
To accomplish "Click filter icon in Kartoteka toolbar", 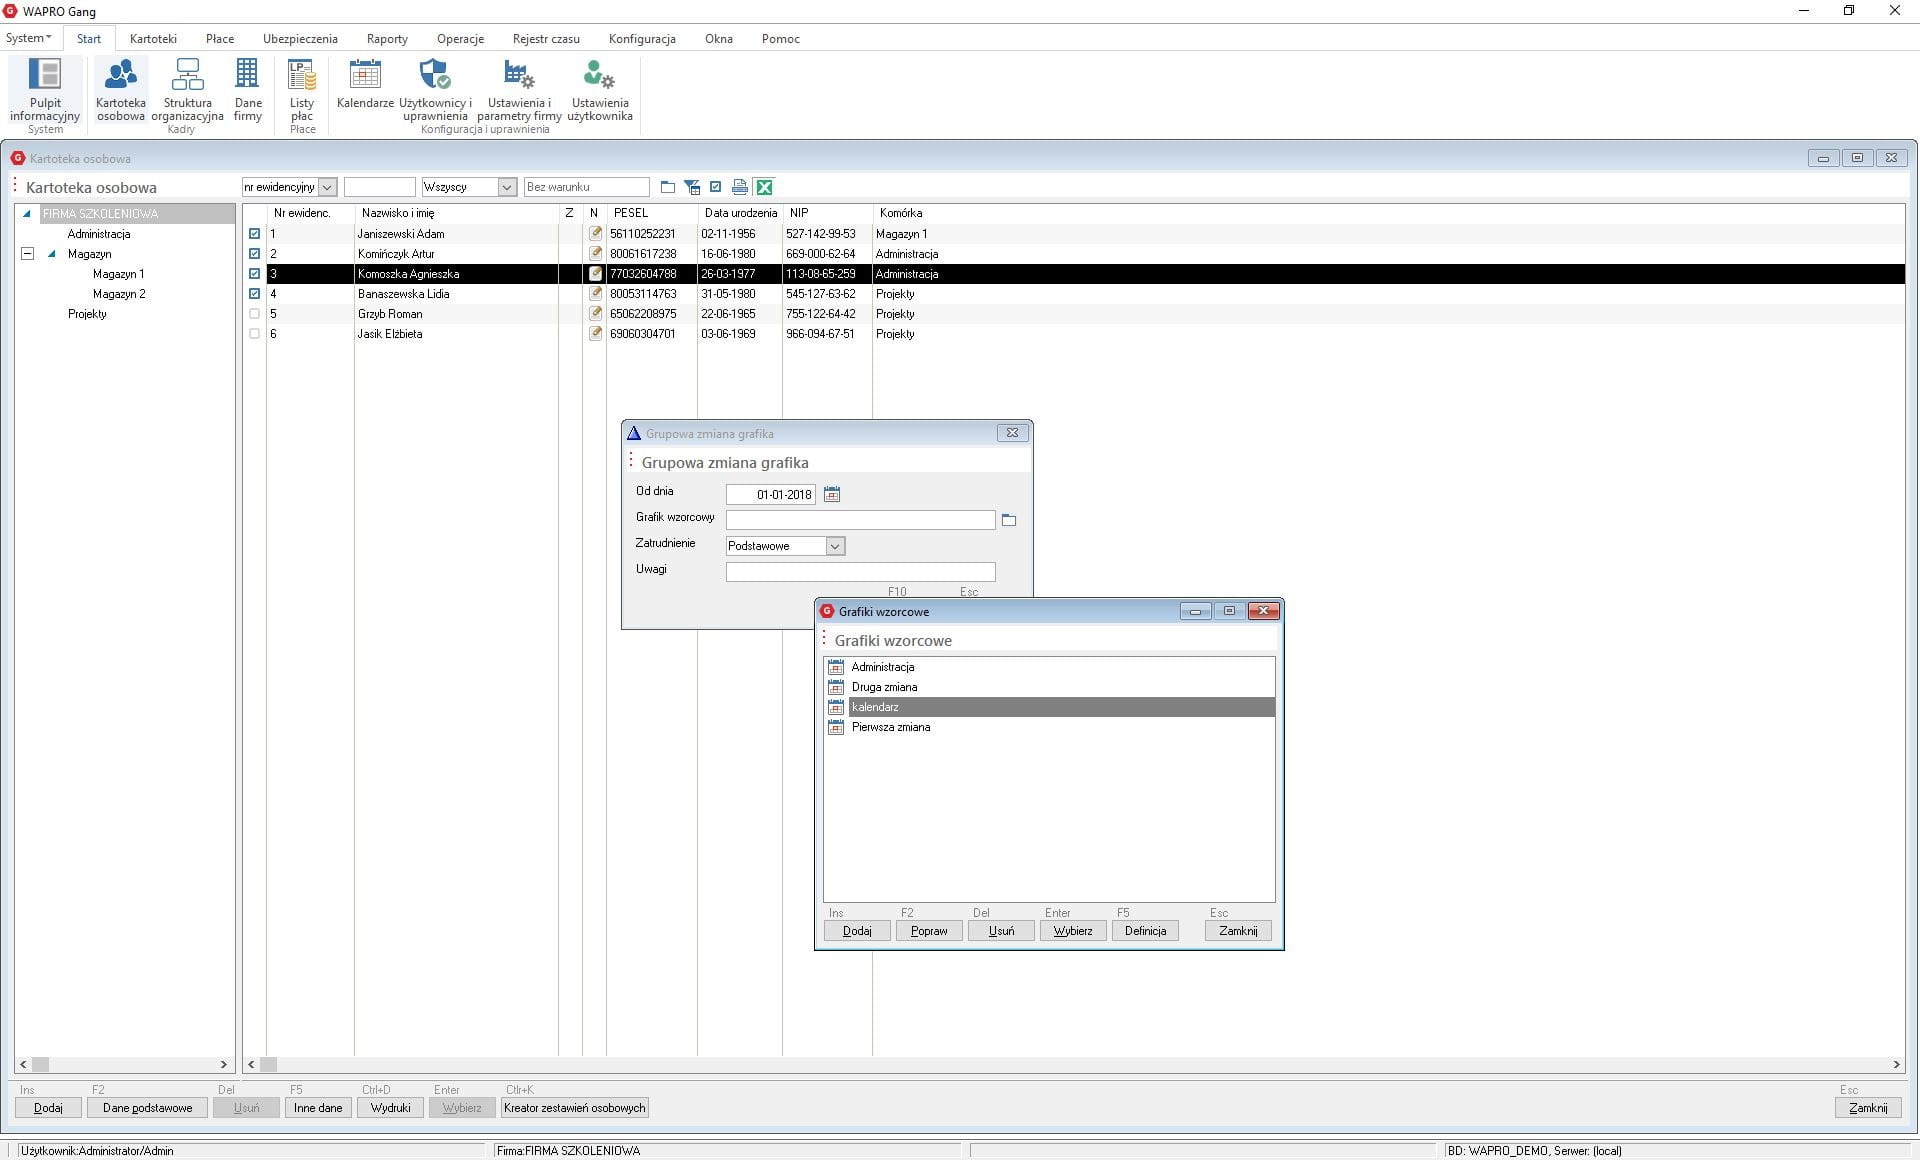I will coord(692,187).
